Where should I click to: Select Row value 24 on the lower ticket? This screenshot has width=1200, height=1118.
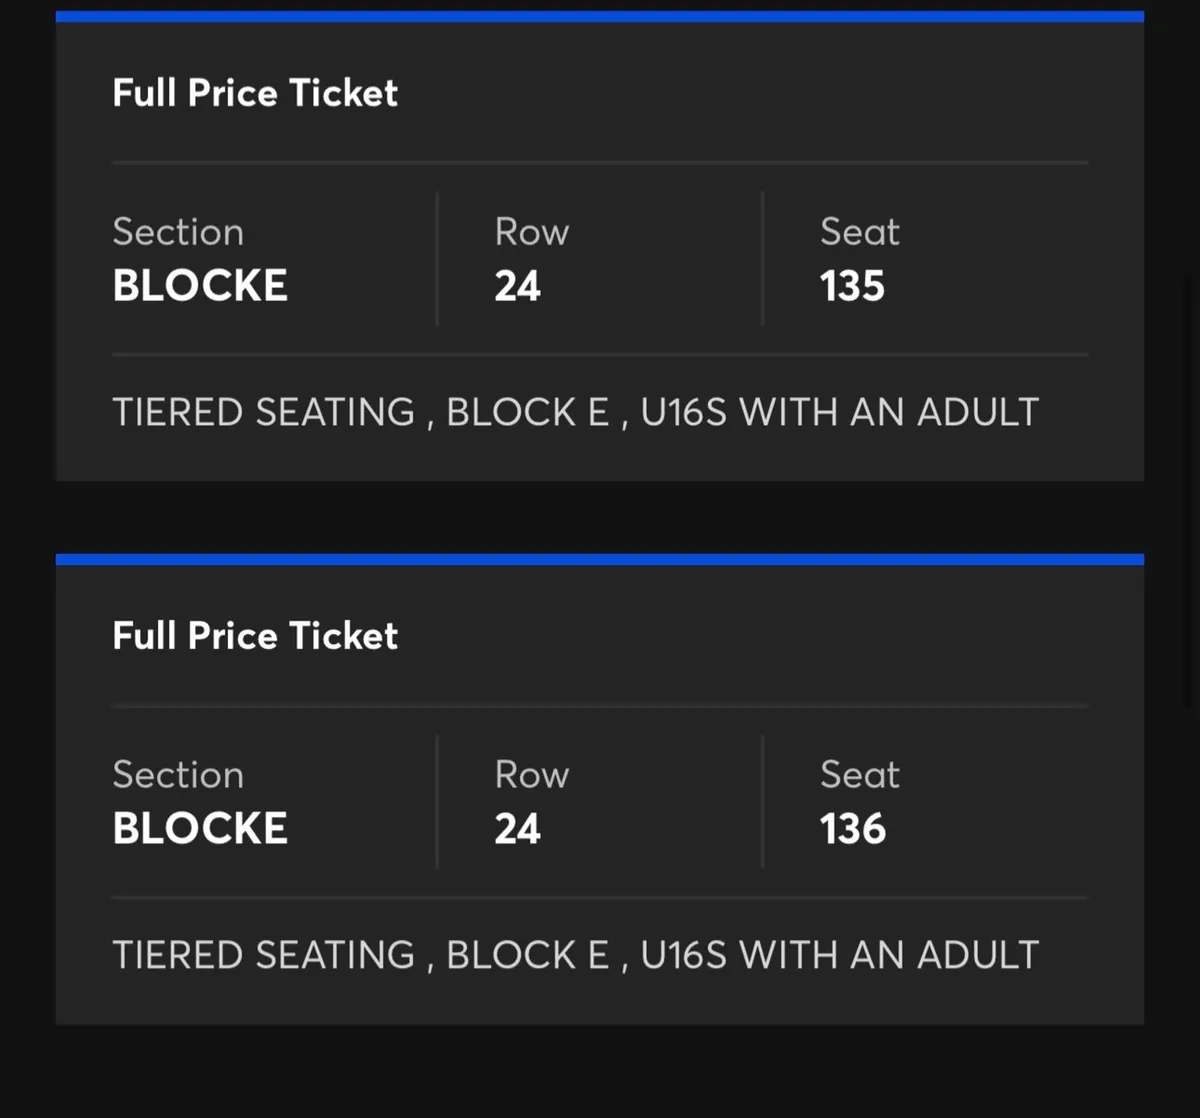pyautogui.click(x=517, y=828)
